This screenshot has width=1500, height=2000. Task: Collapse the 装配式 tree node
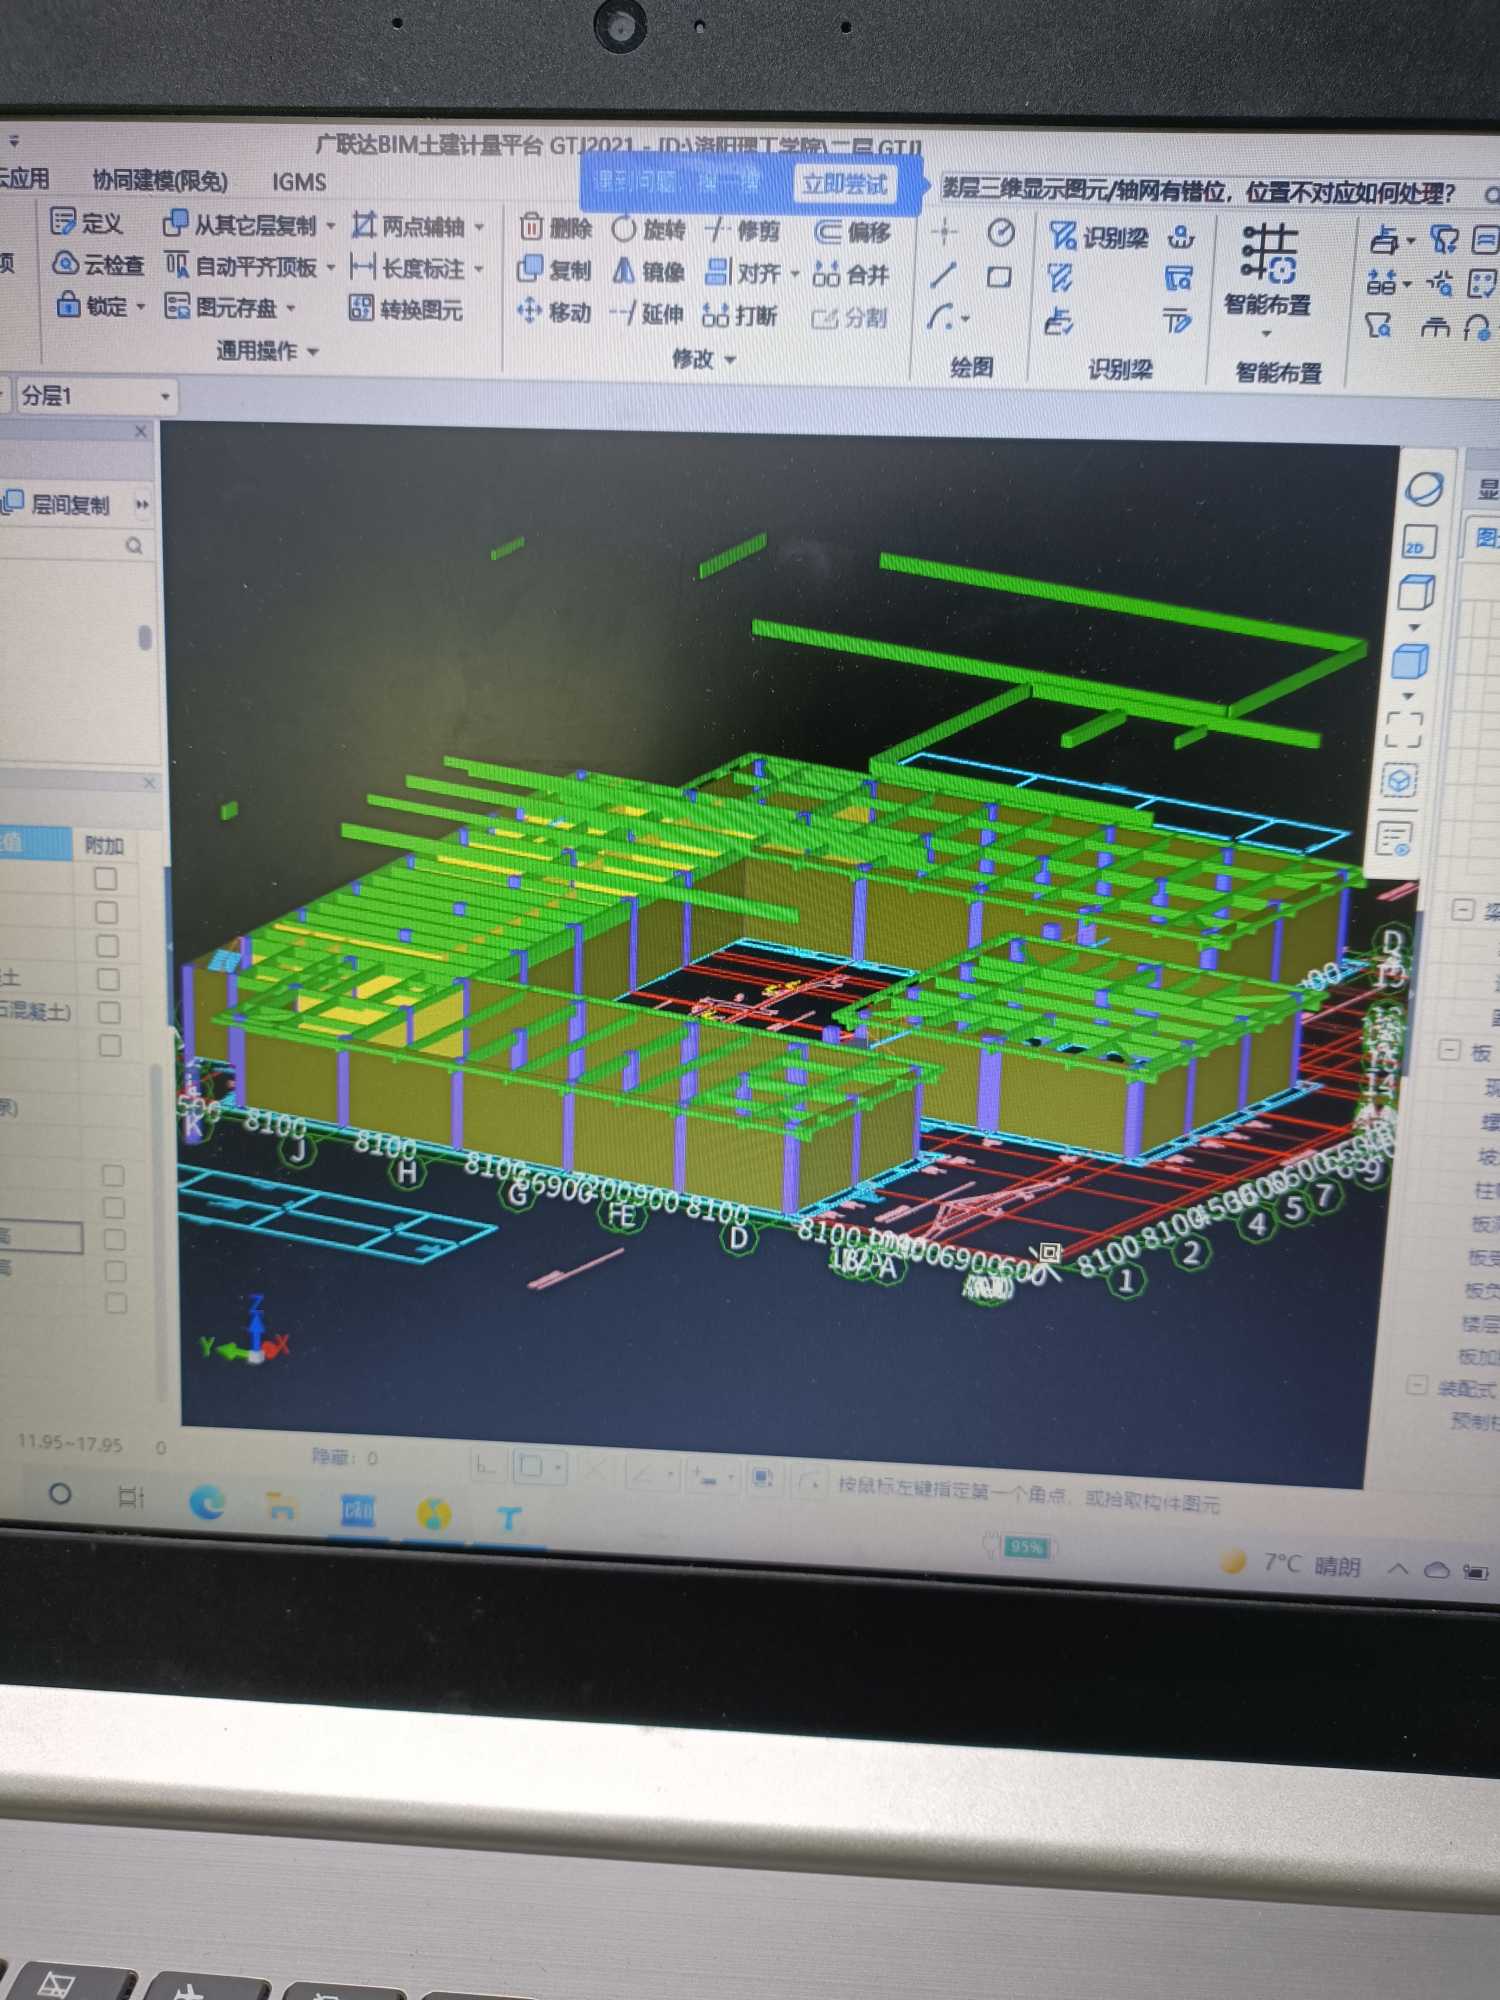click(x=1416, y=1385)
